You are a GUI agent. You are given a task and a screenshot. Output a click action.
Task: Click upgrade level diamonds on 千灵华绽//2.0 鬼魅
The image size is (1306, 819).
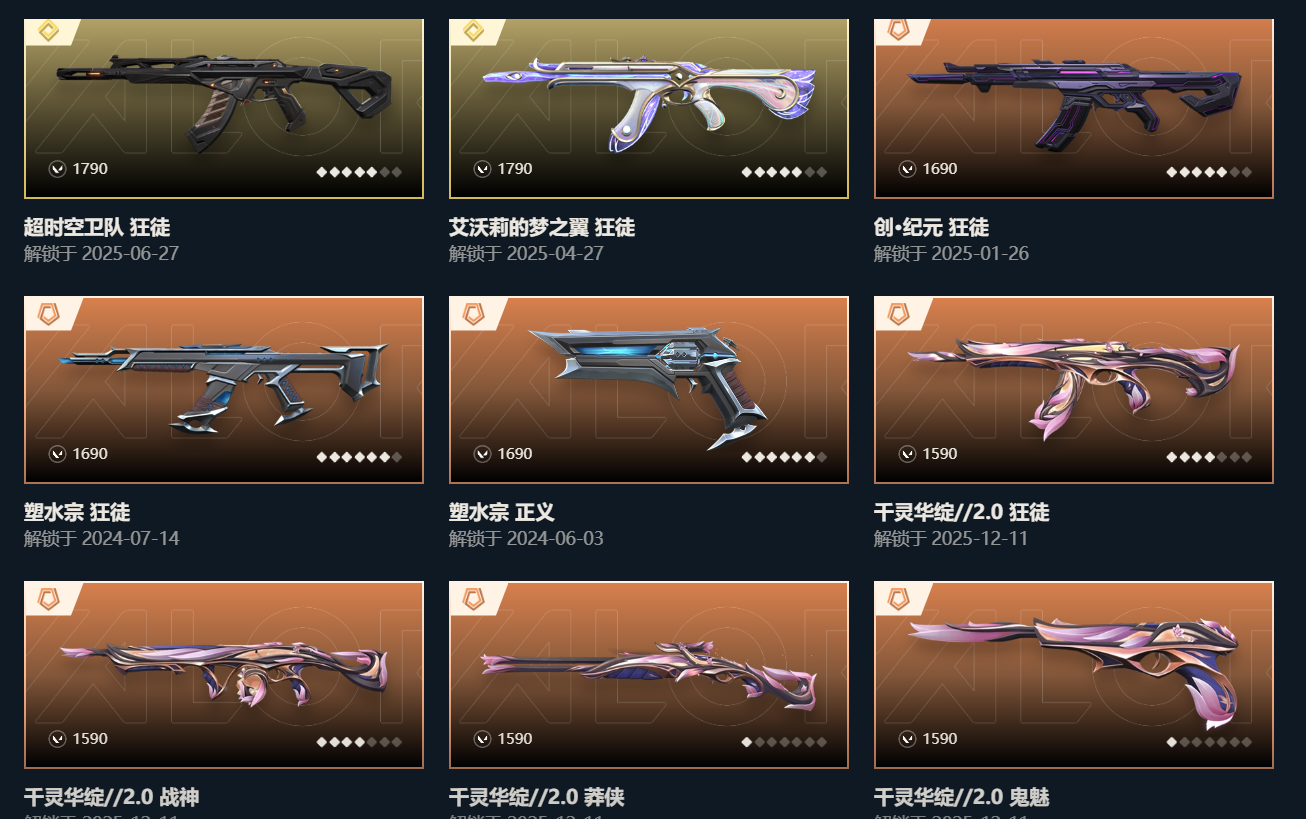click(1209, 742)
